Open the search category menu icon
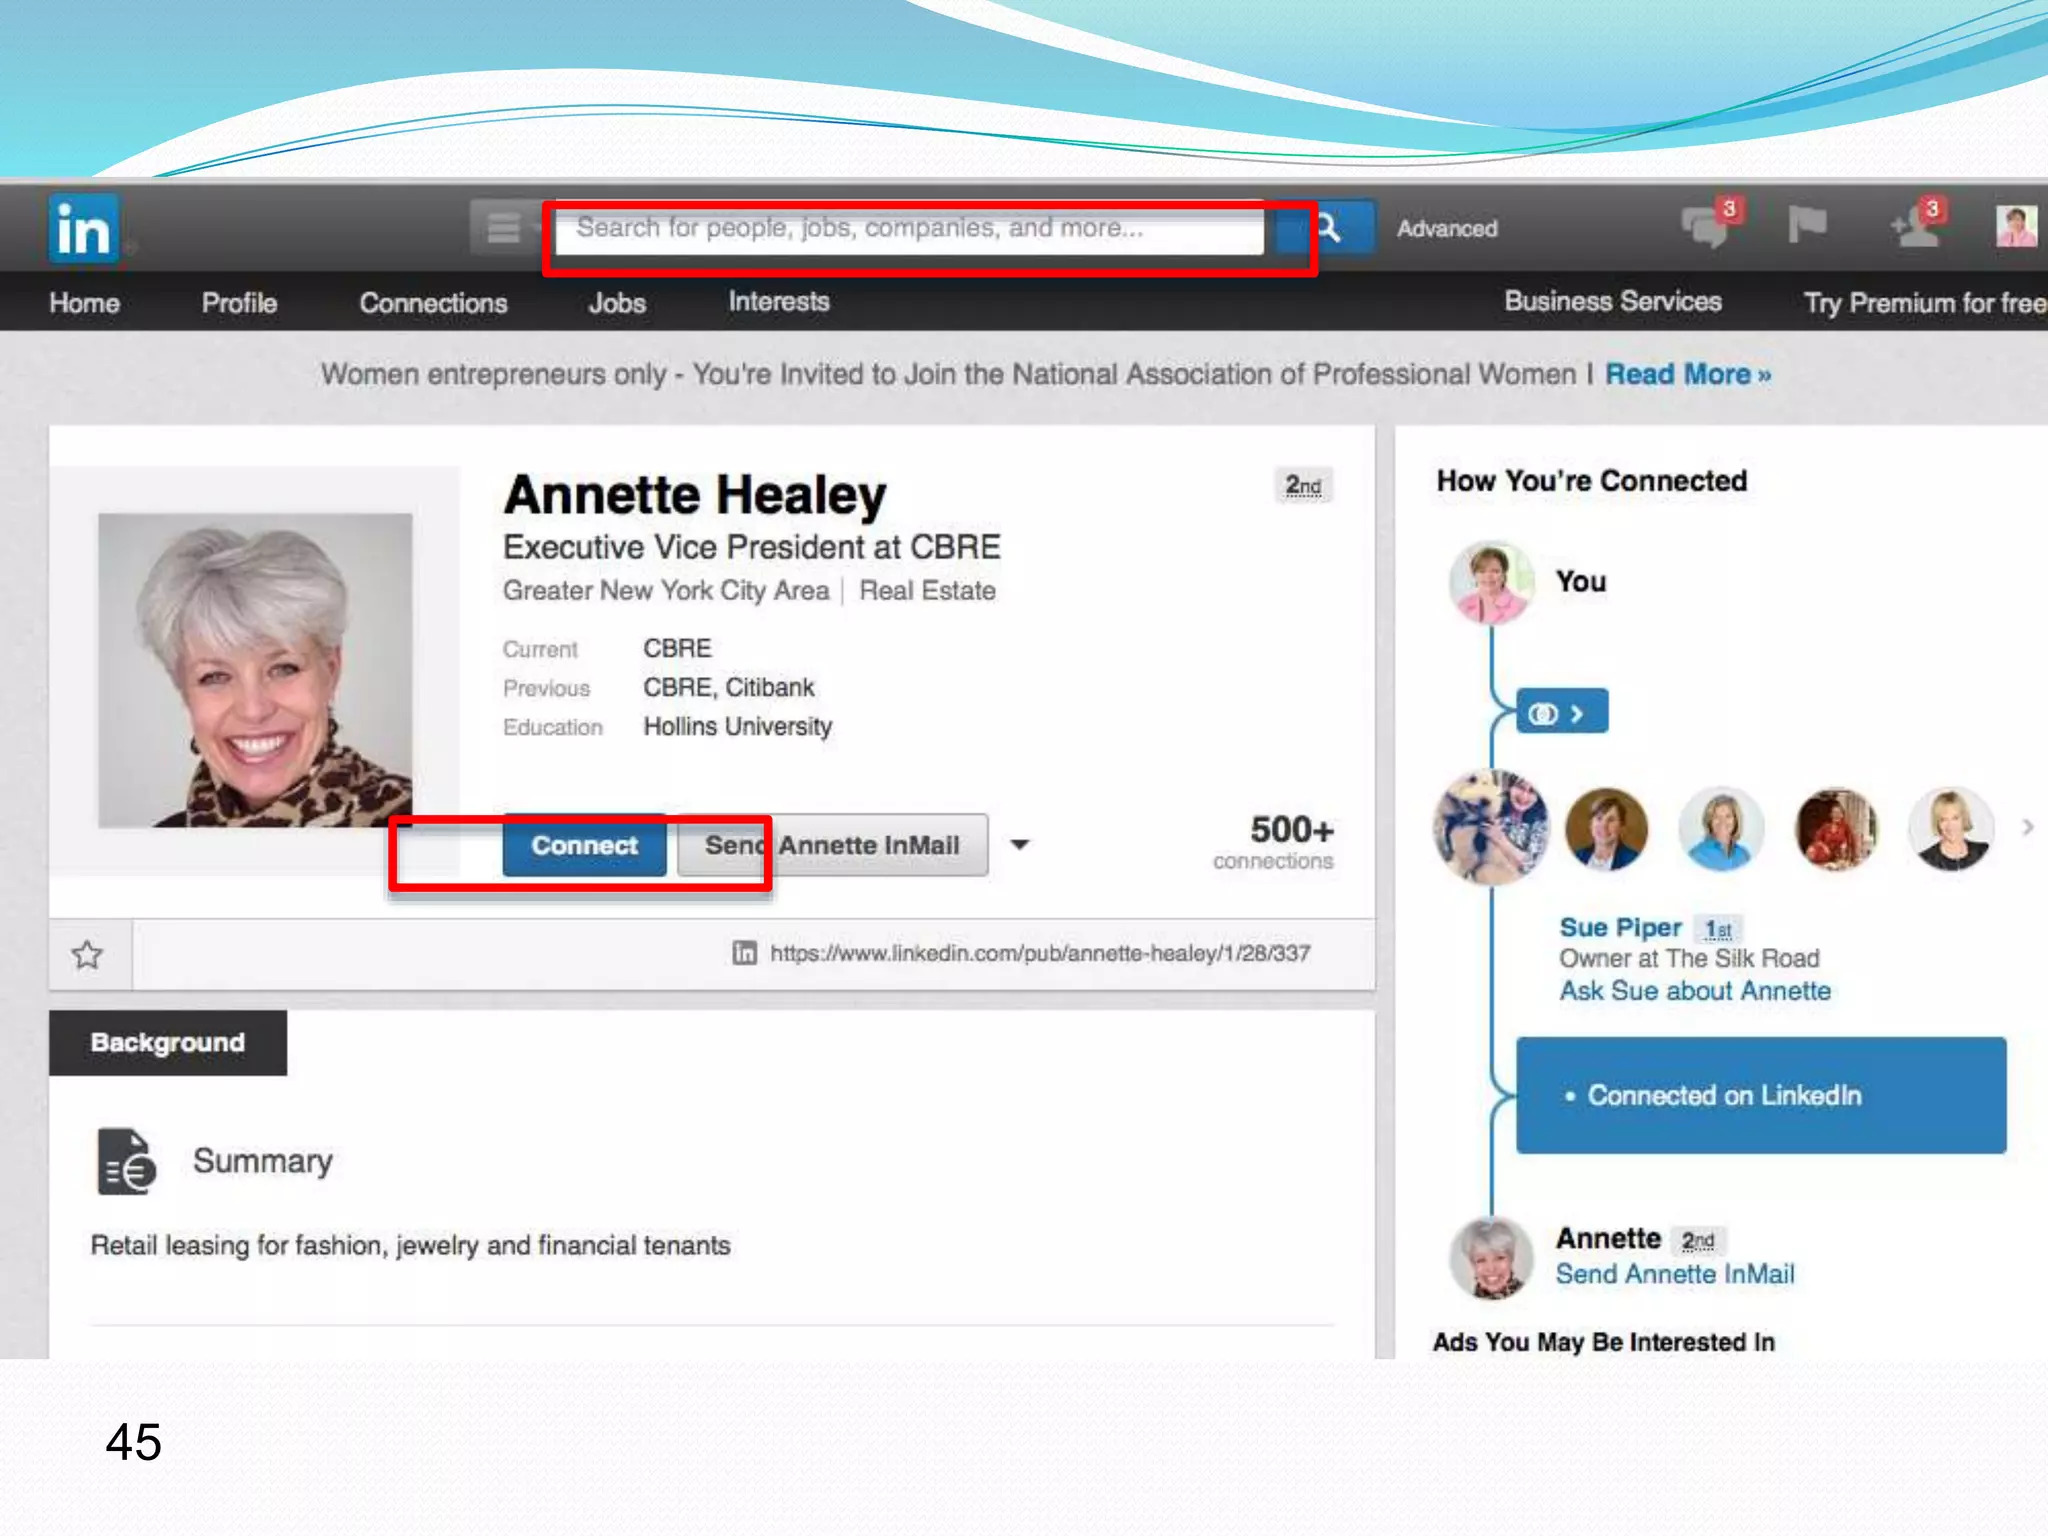This screenshot has width=2048, height=1536. coord(503,228)
